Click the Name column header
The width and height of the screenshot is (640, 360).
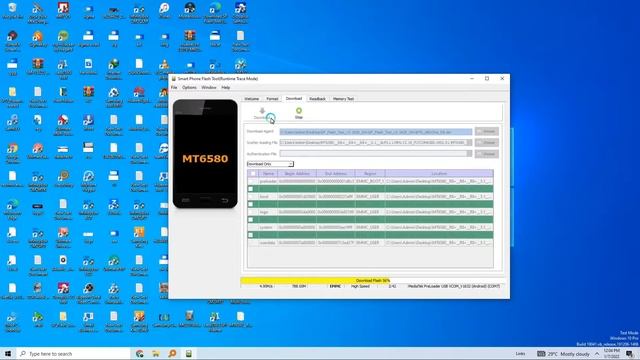(x=268, y=173)
